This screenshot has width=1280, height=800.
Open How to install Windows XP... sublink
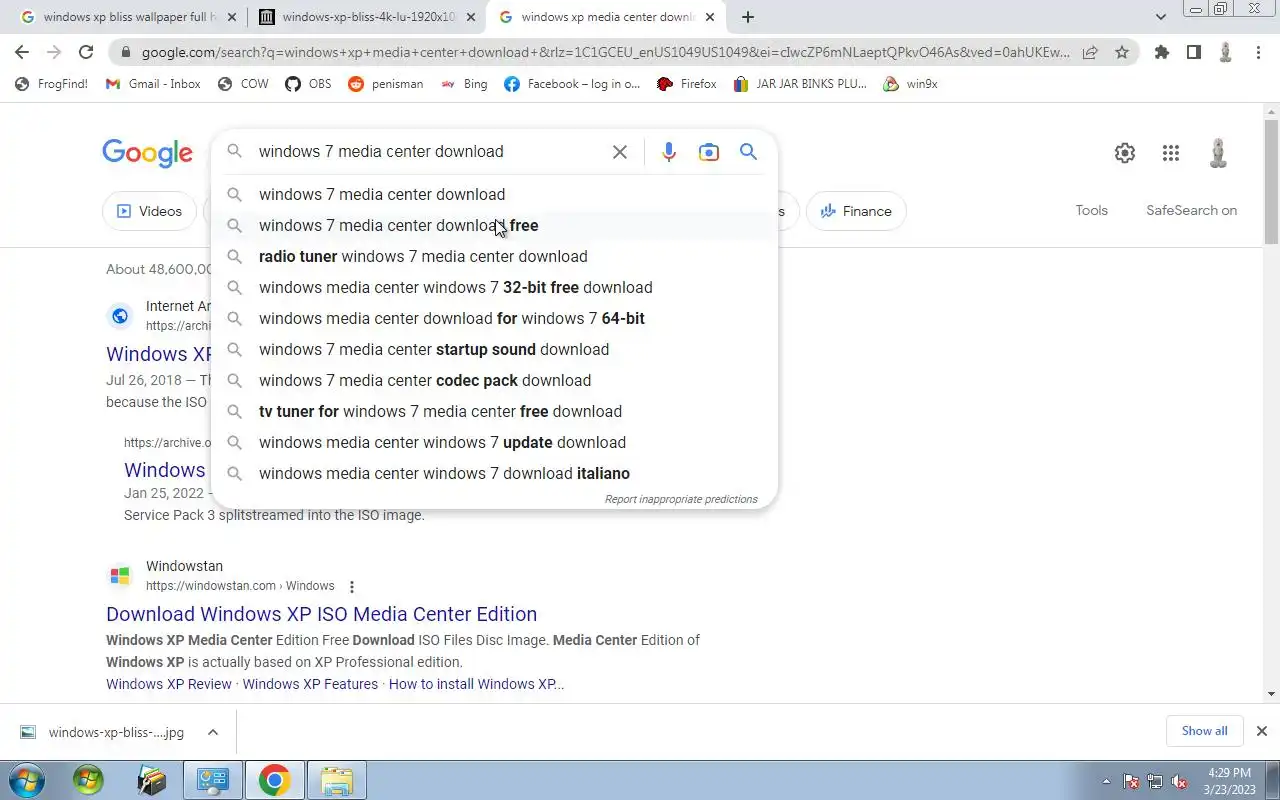(x=476, y=684)
